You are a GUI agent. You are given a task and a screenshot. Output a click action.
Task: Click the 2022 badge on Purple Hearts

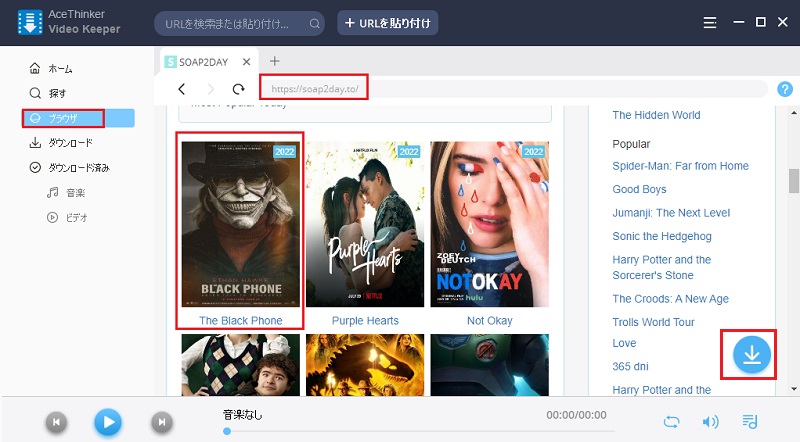click(x=409, y=152)
